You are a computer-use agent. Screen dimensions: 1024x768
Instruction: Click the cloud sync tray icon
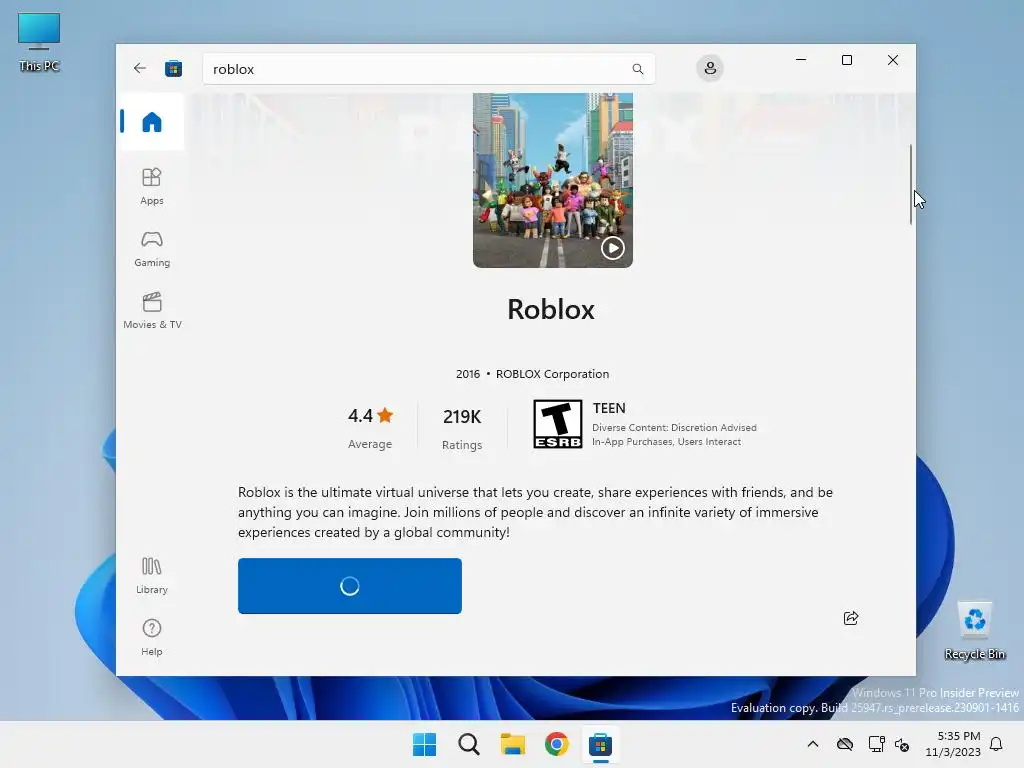click(844, 744)
